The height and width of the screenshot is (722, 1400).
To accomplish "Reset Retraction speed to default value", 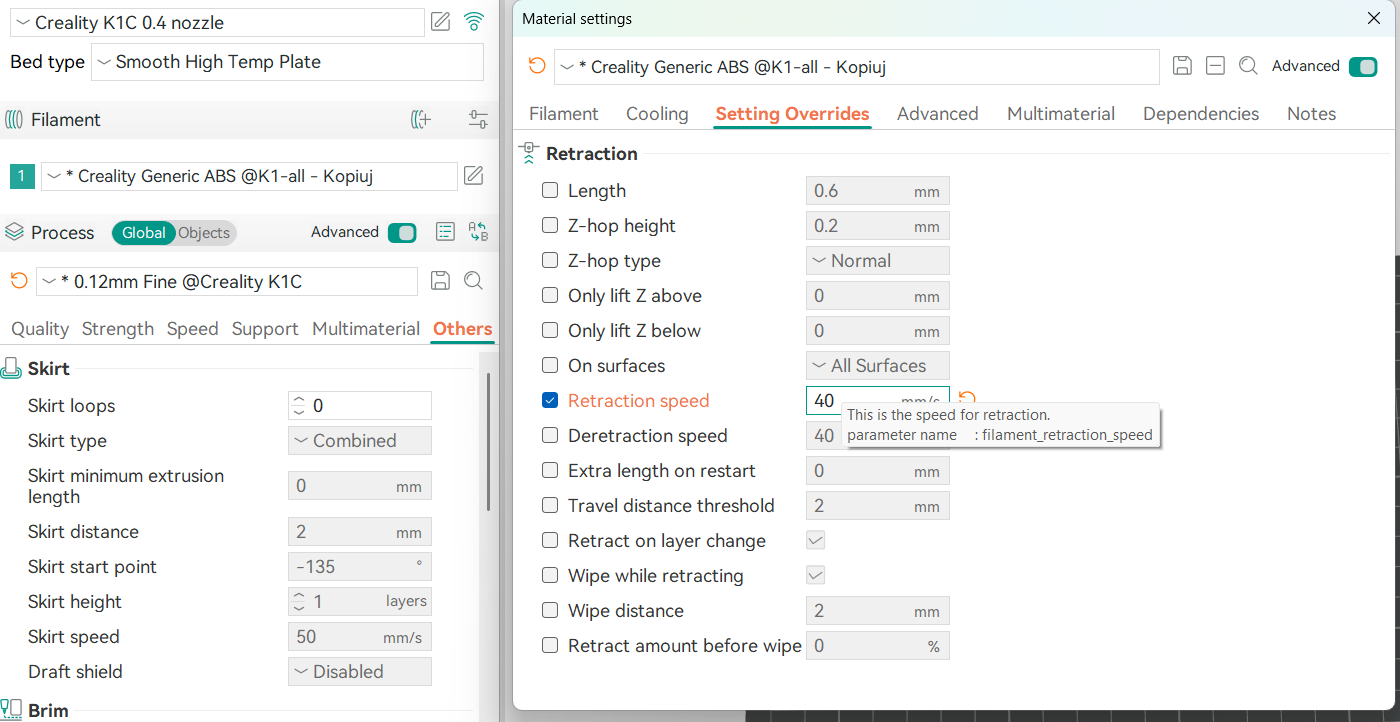I will point(967,400).
